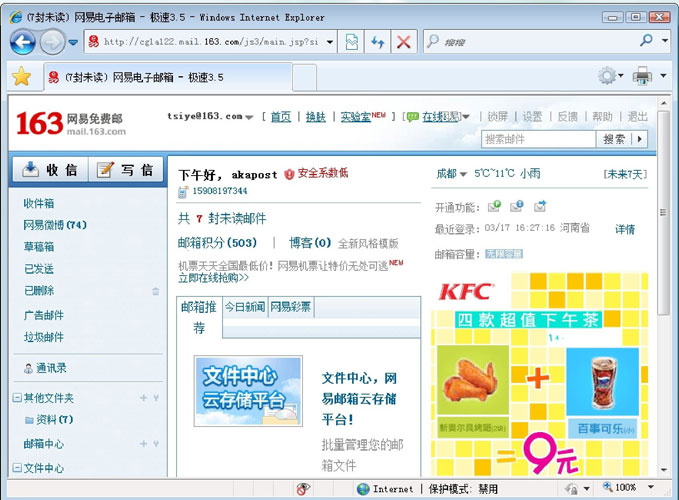
Task: Click the IE search magnifier button
Action: point(646,41)
